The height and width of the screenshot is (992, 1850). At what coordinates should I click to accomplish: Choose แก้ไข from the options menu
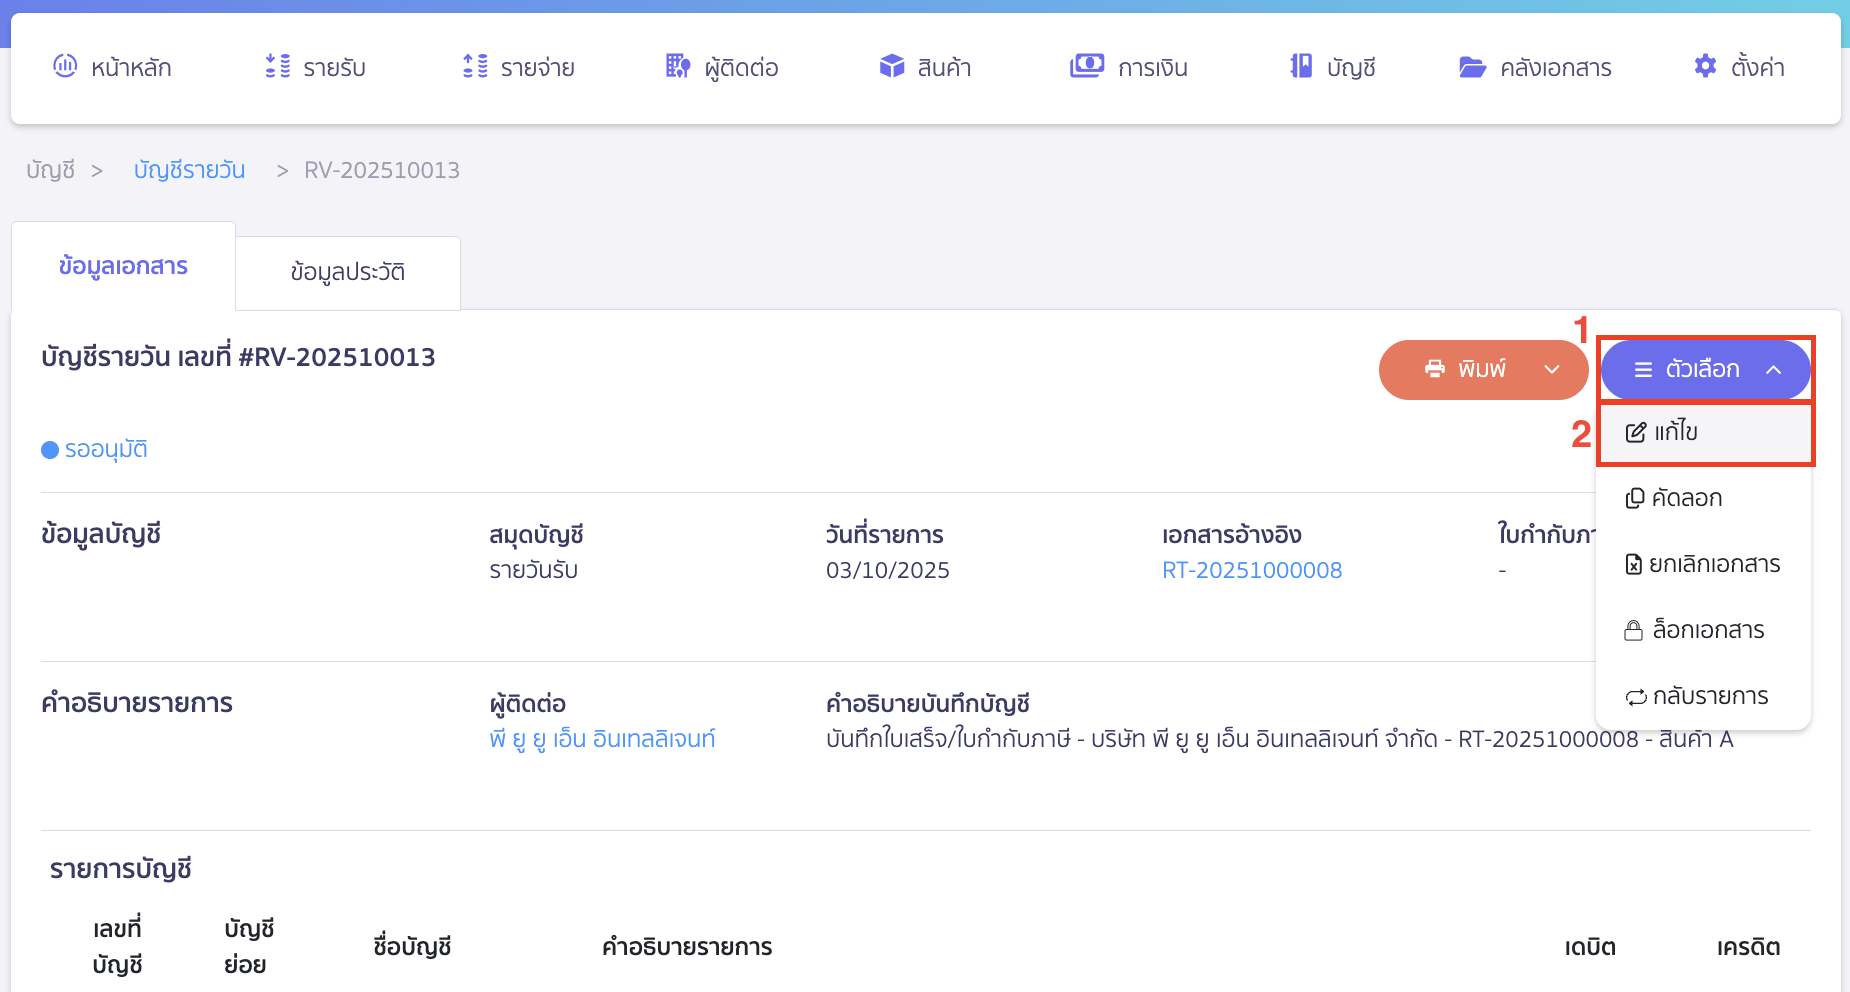point(1678,433)
